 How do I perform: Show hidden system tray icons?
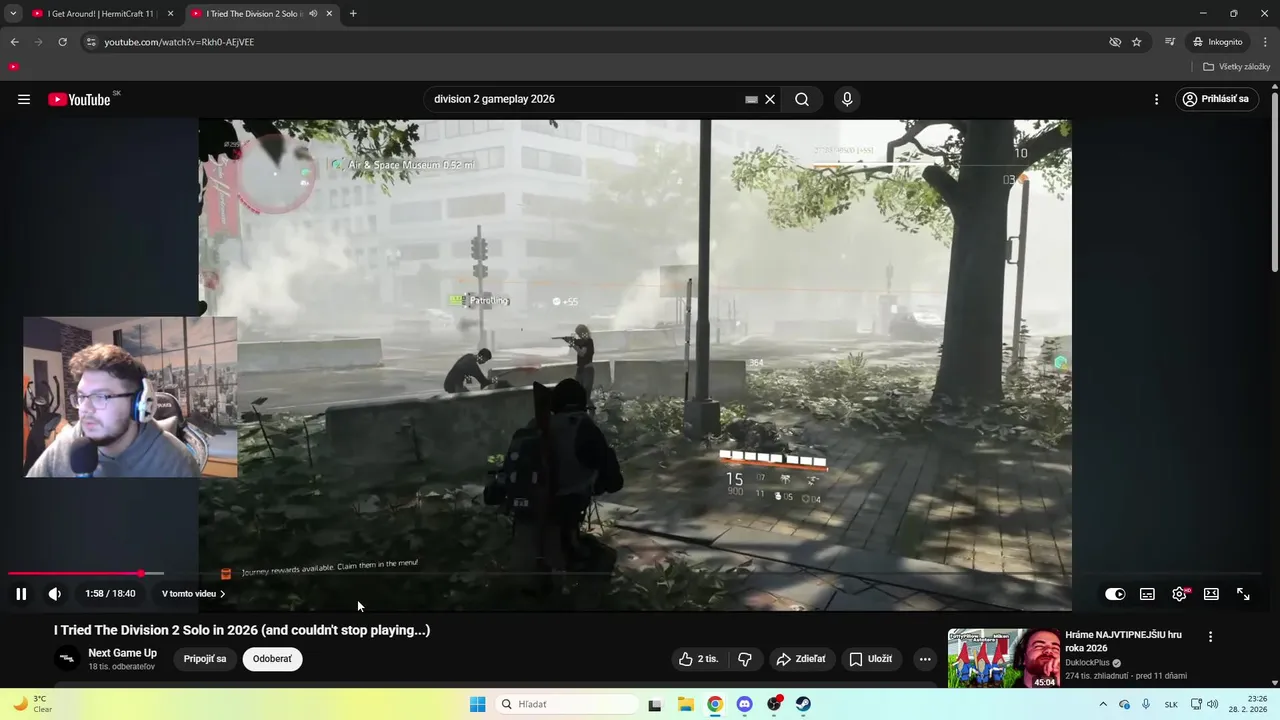click(1103, 704)
